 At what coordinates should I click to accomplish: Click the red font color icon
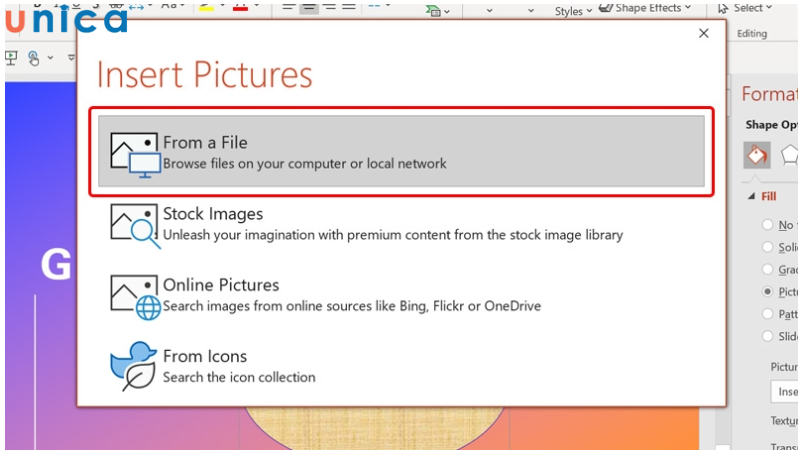tap(240, 6)
